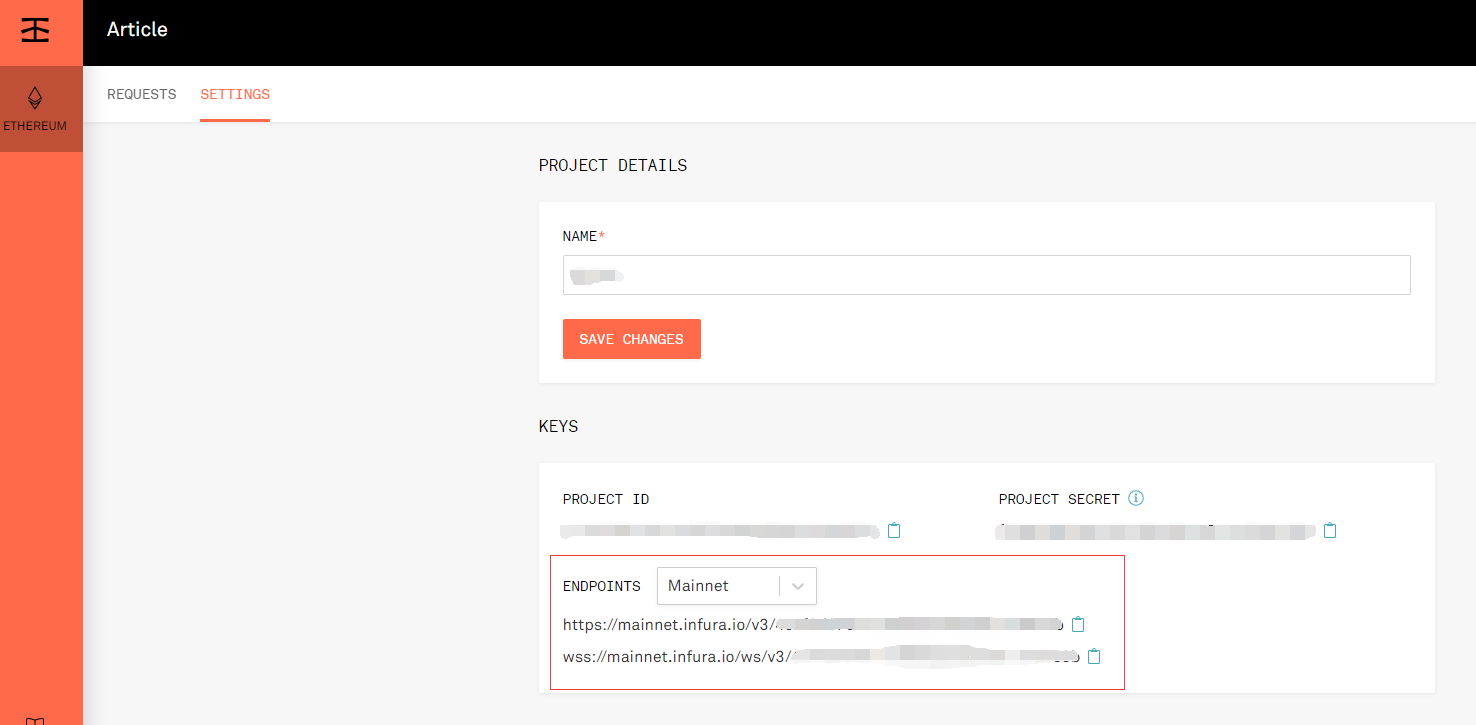1476x725 pixels.
Task: Open the Ethereum sidebar item
Action: 41,109
